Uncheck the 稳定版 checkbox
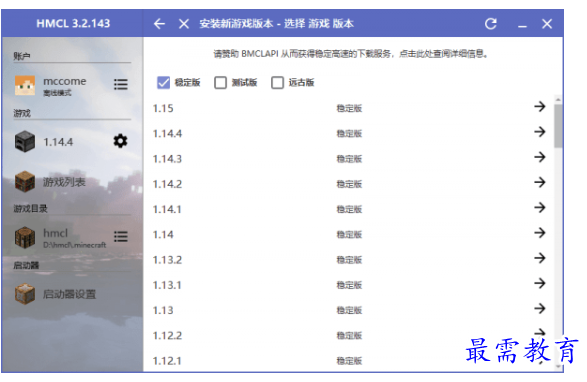Viewport: 587px width, 382px height. (164, 82)
